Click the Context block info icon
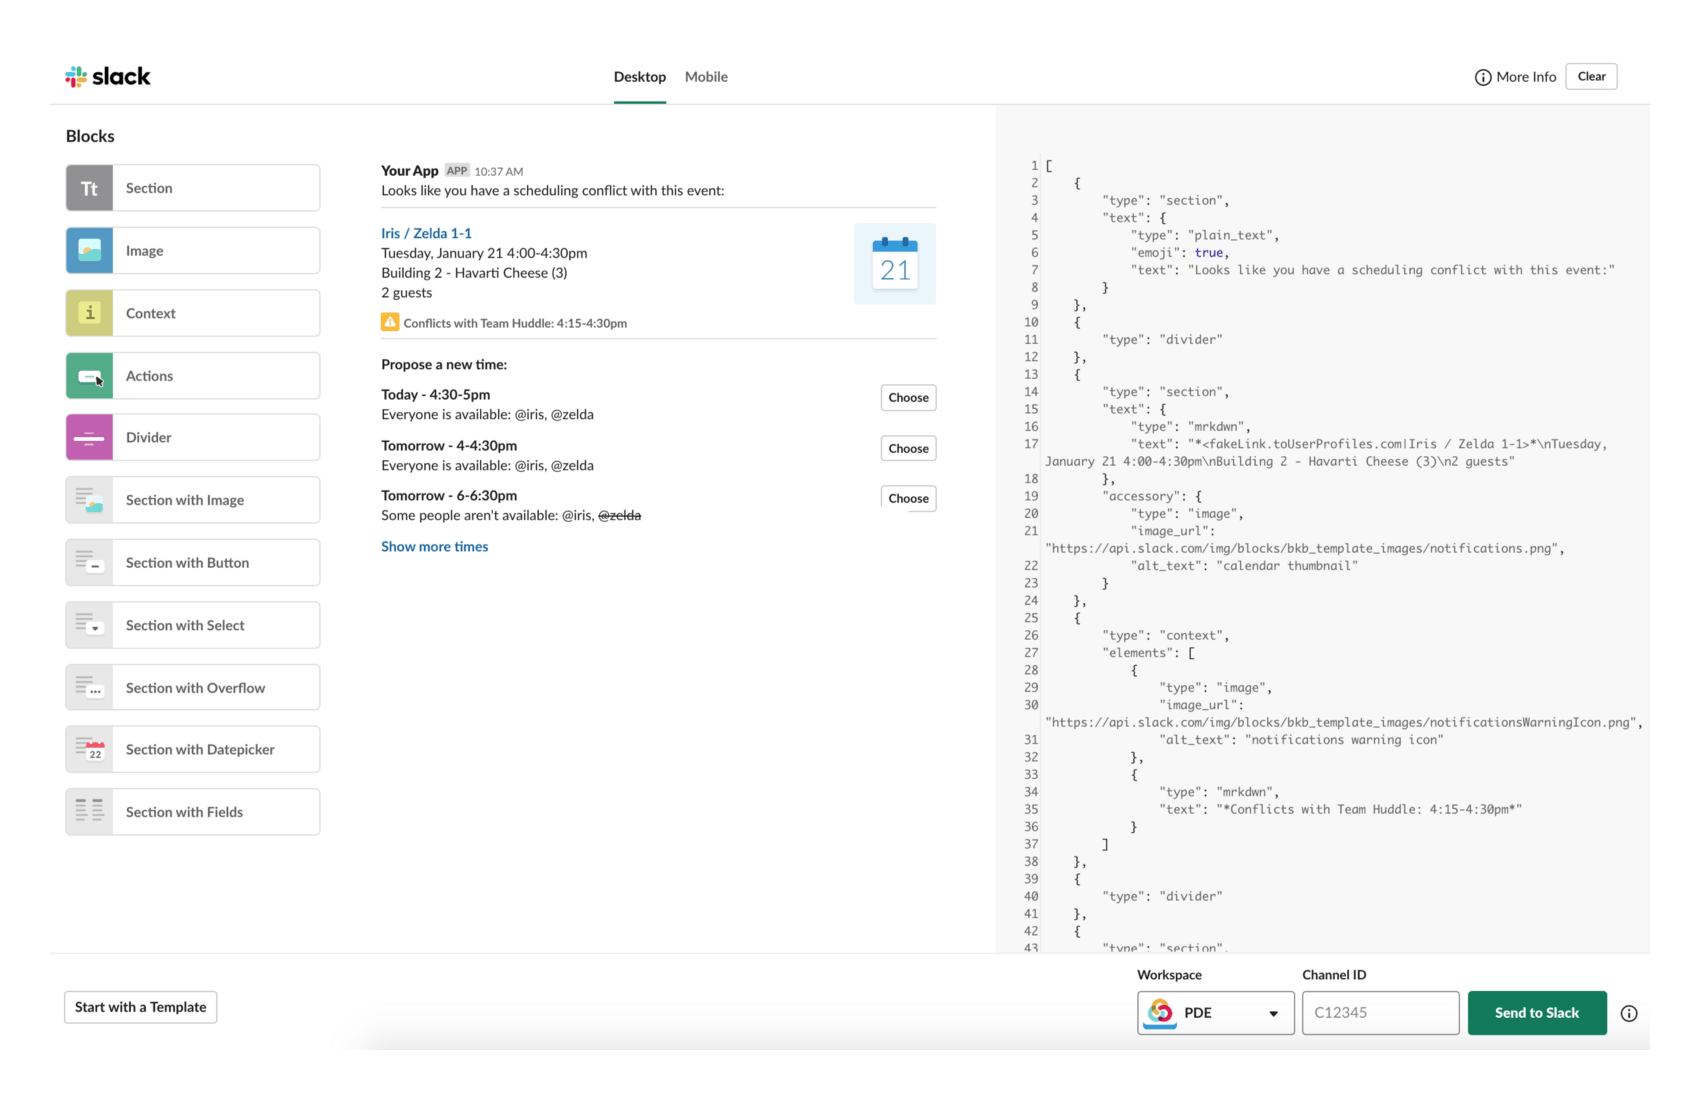This screenshot has height=1100, width=1700. coord(89,313)
